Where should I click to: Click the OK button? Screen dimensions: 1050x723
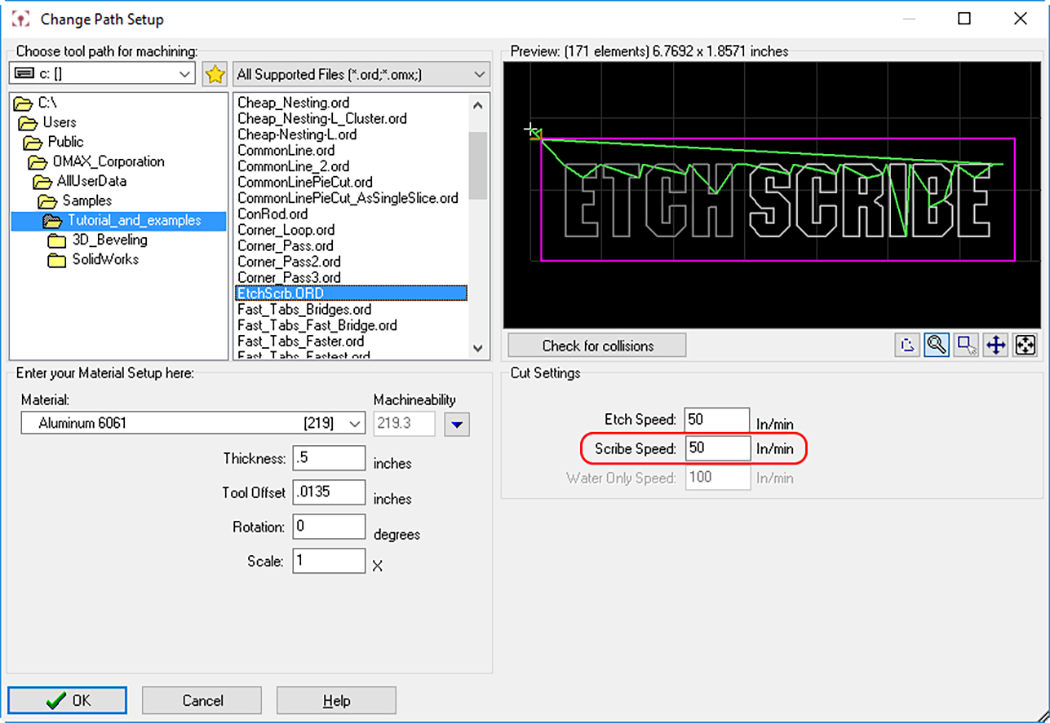[x=68, y=700]
